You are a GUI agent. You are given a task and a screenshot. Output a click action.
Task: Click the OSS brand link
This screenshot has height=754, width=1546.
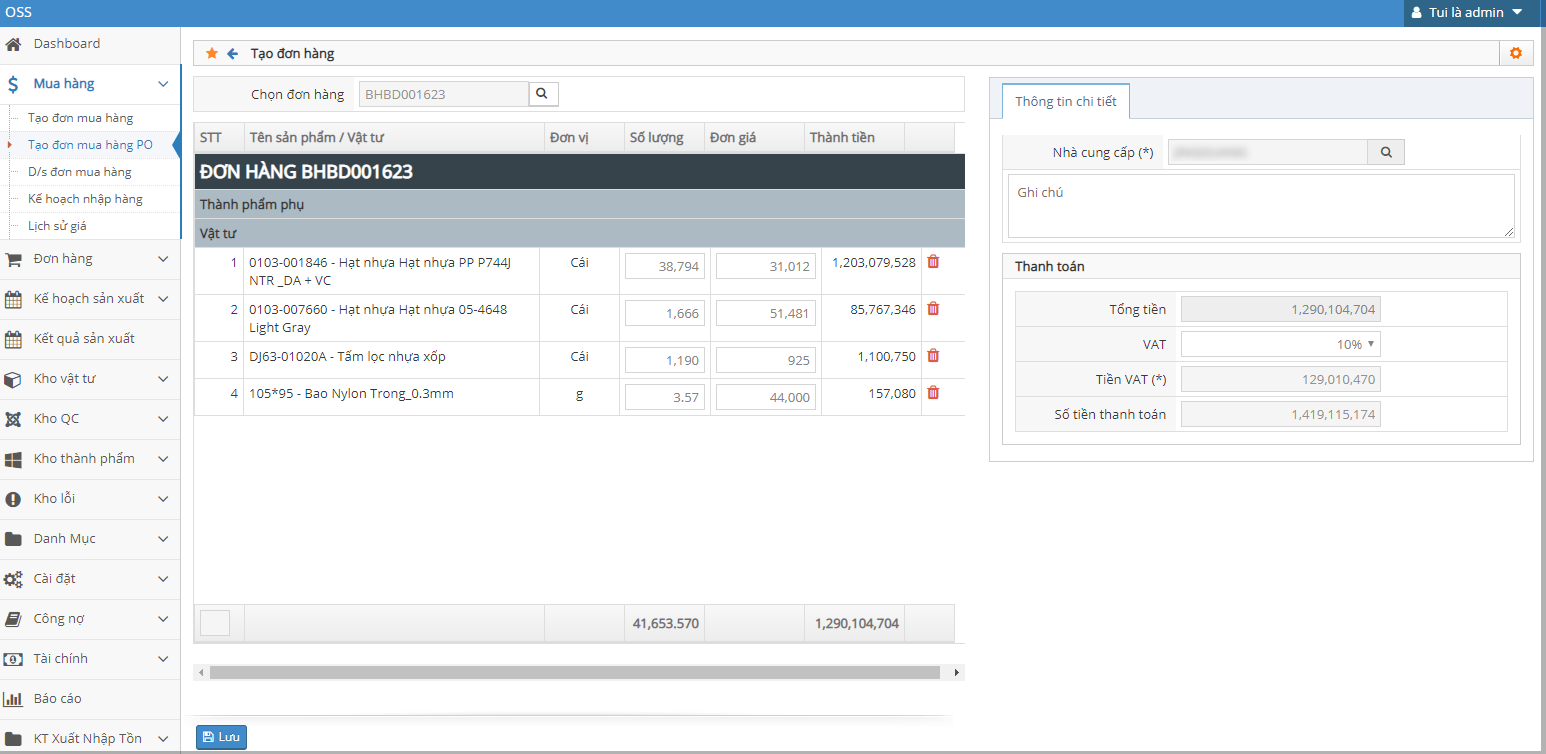[x=18, y=12]
